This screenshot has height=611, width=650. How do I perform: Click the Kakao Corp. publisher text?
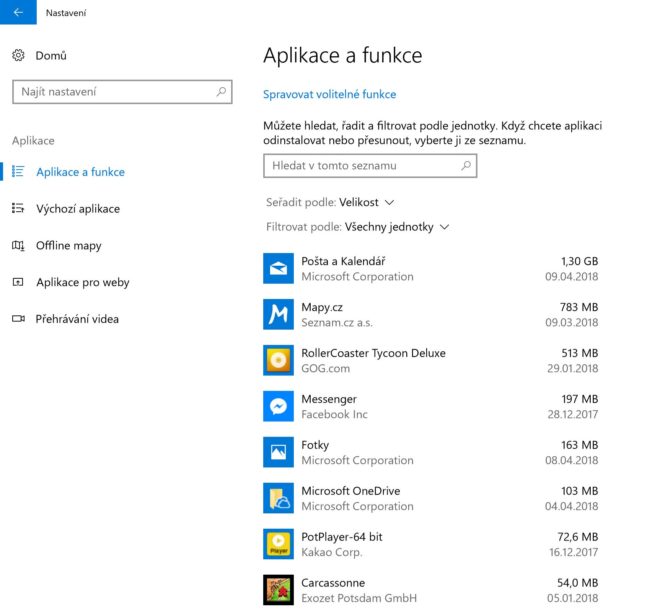coord(332,552)
